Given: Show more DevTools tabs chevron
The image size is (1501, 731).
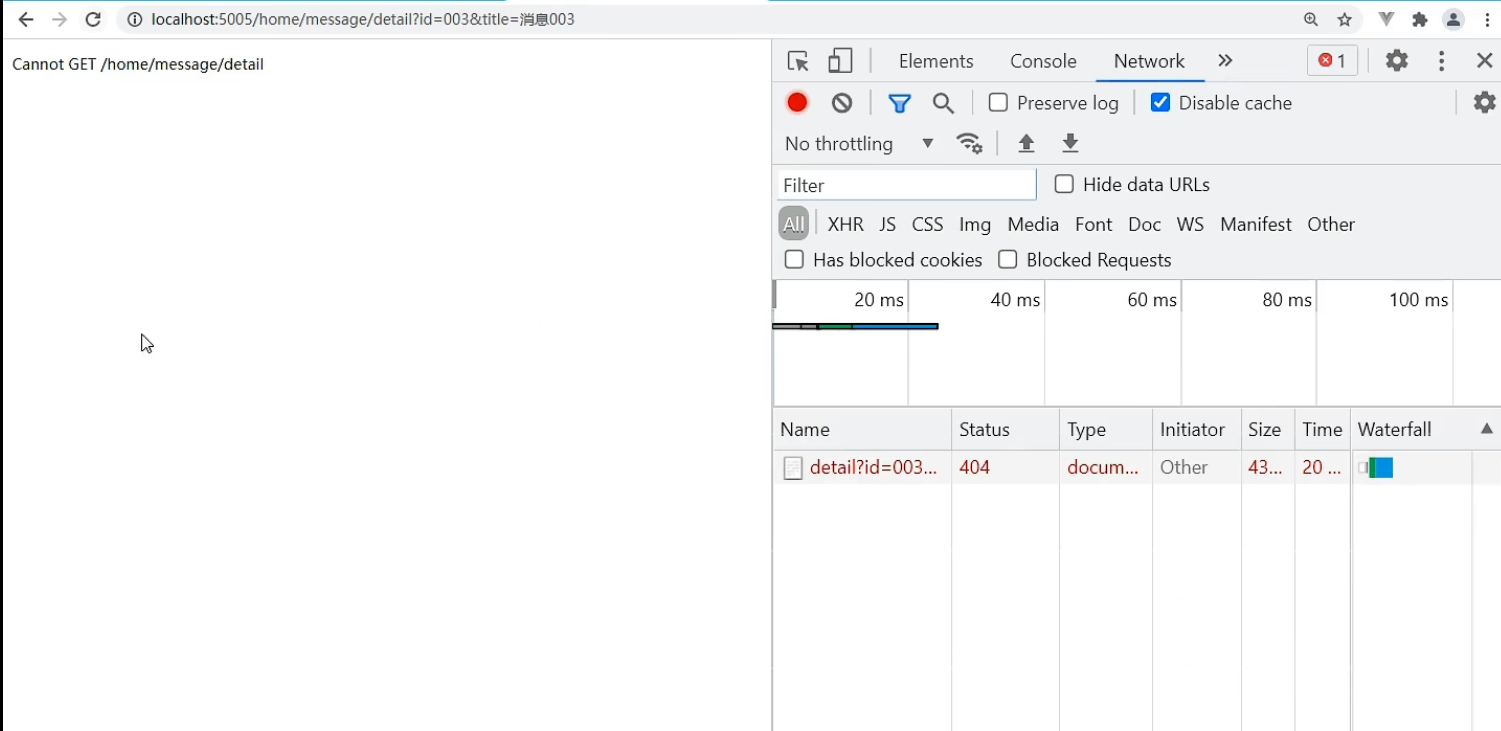Looking at the screenshot, I should [x=1225, y=61].
